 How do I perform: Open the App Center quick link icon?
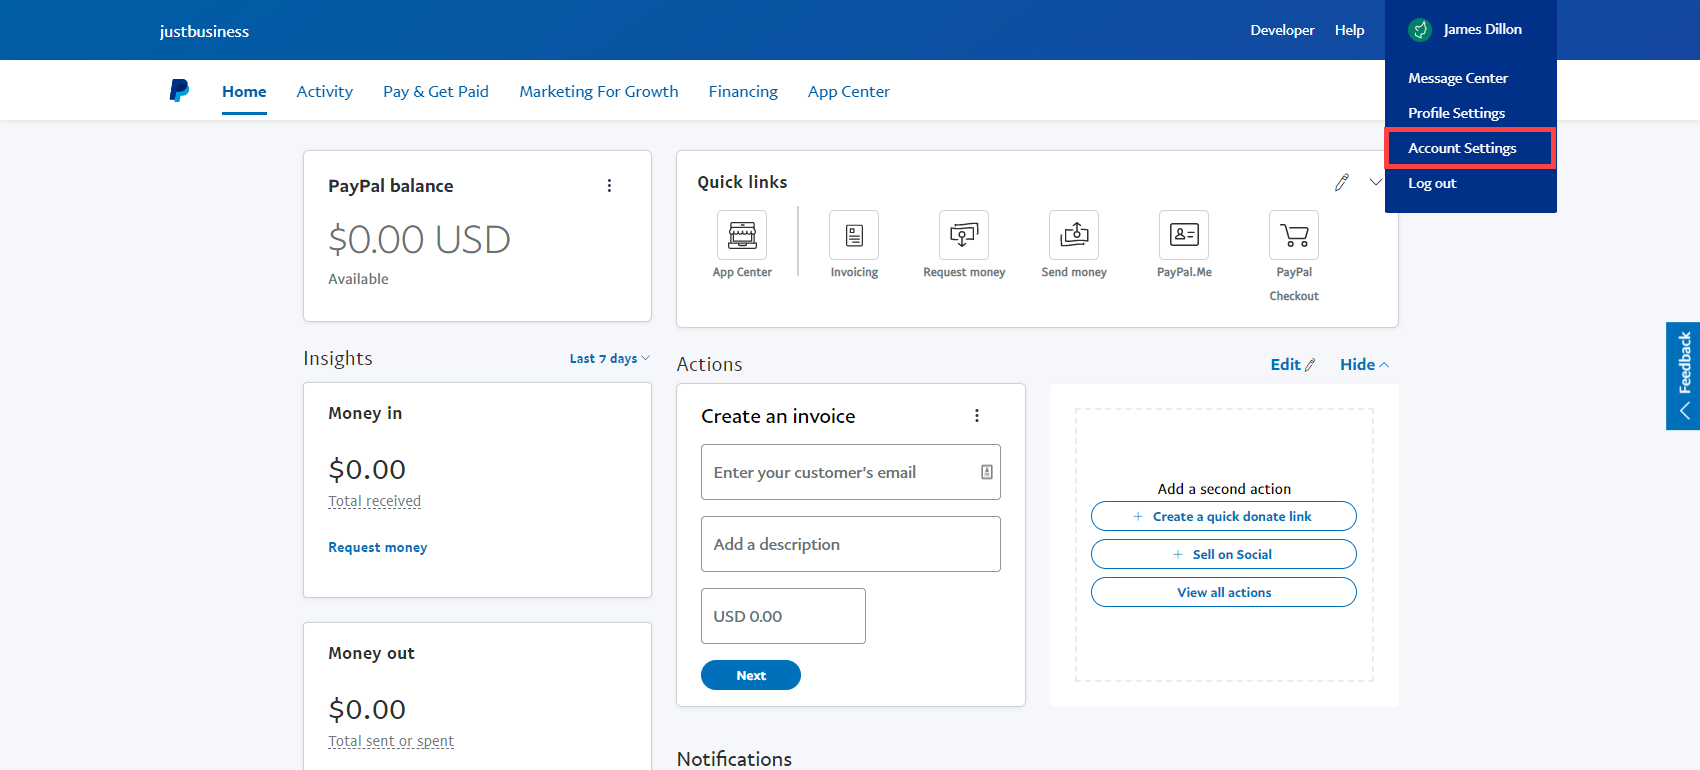pyautogui.click(x=742, y=235)
